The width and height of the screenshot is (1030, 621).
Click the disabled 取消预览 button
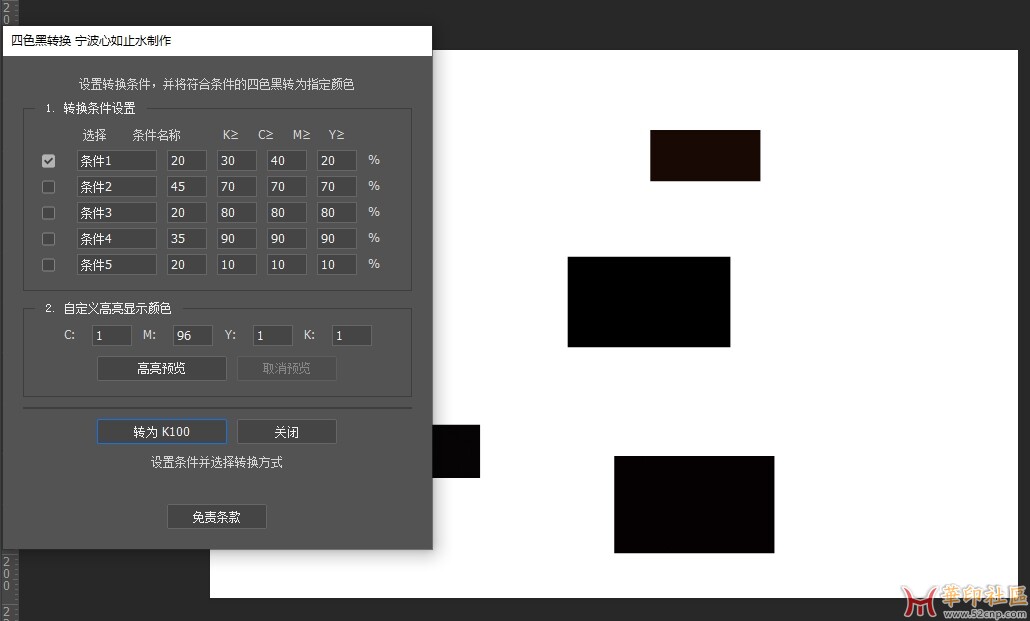click(286, 369)
